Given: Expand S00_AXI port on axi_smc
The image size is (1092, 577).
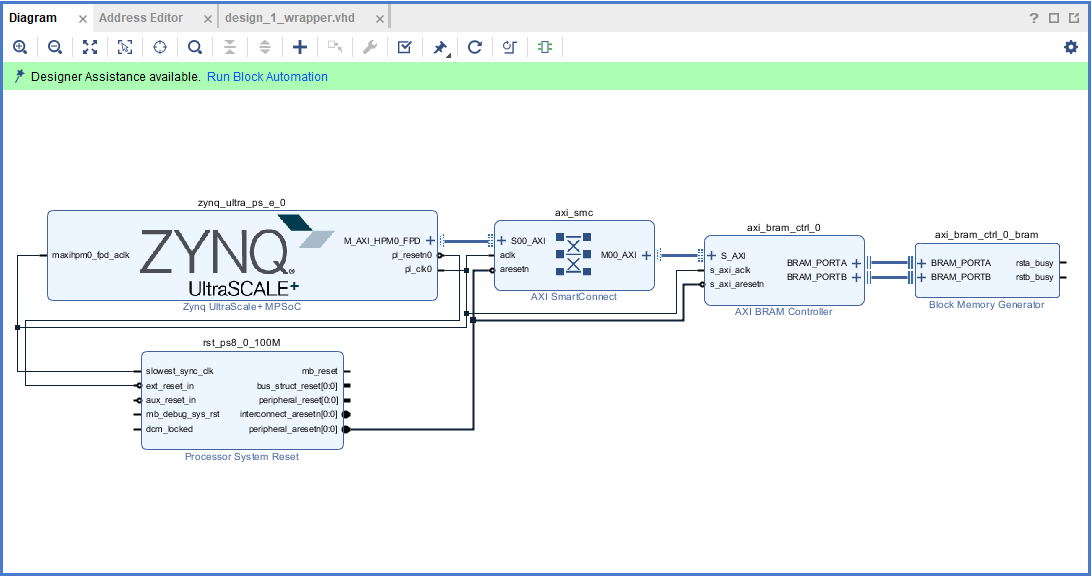Looking at the screenshot, I should click(x=502, y=240).
